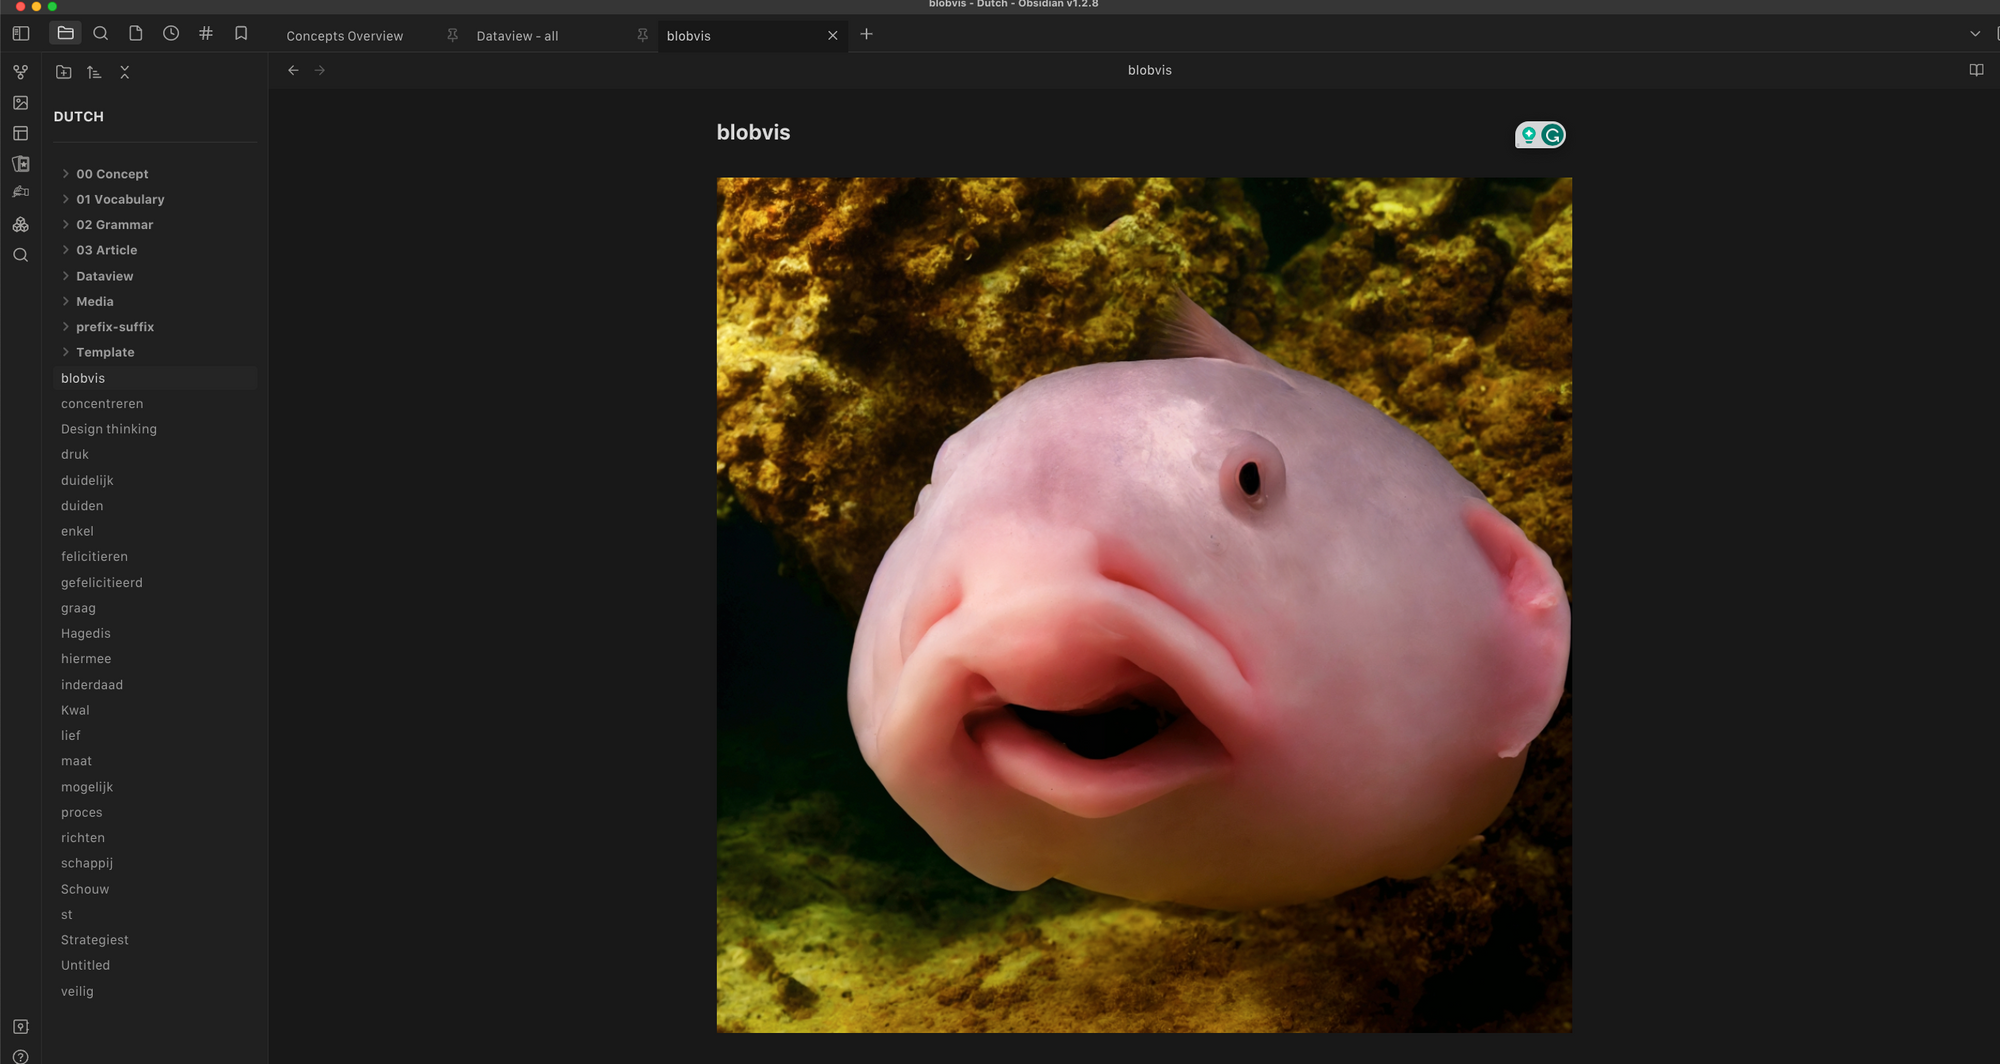Expand the 02 Grammar folder

tap(114, 225)
